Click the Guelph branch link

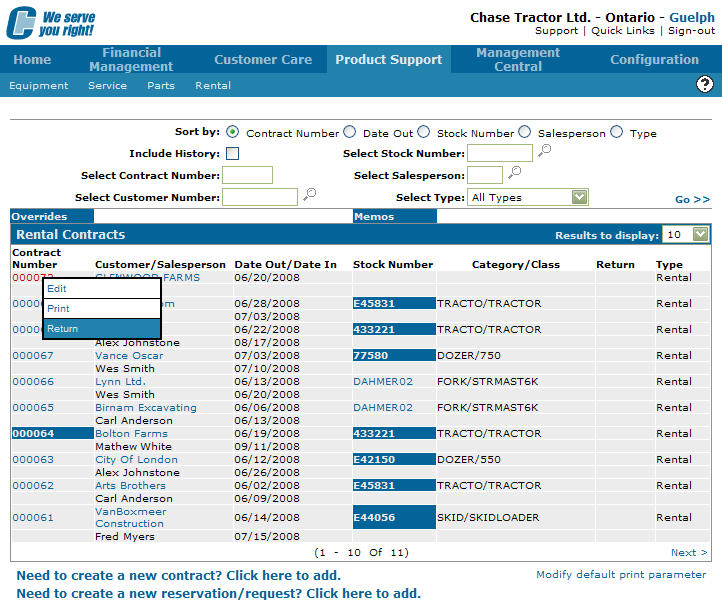(x=692, y=17)
